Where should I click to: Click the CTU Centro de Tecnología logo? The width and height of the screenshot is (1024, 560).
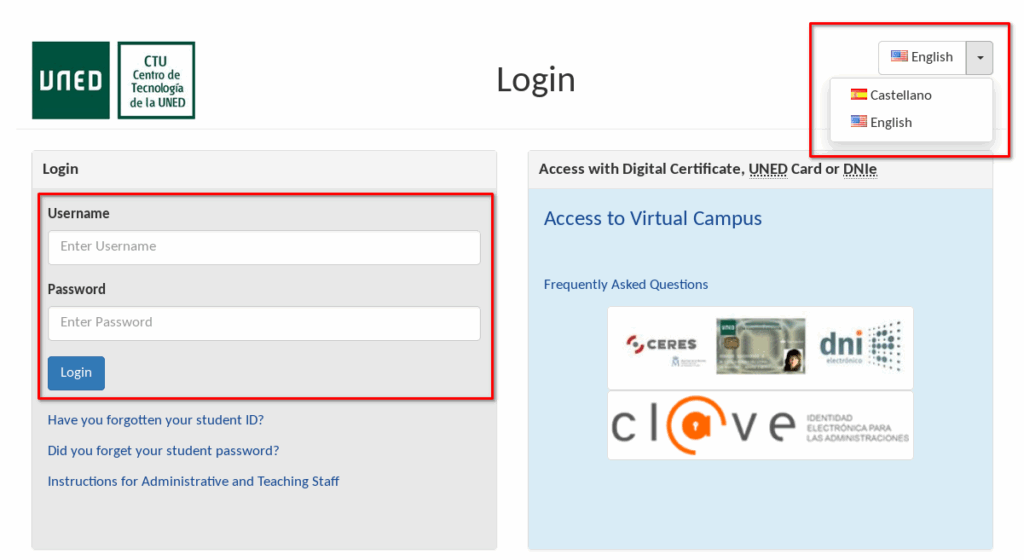pos(156,80)
